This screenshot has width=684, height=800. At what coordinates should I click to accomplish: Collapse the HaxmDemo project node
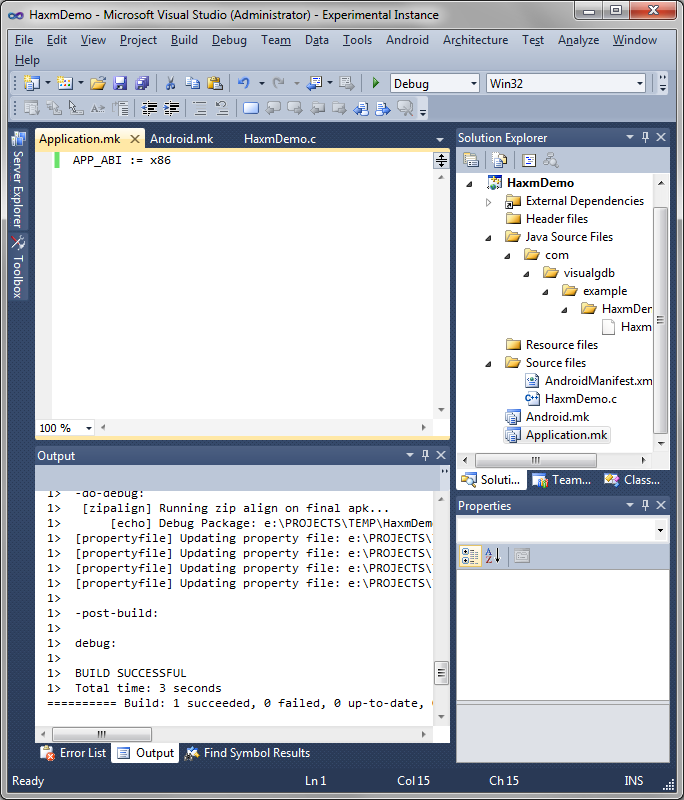(x=469, y=184)
